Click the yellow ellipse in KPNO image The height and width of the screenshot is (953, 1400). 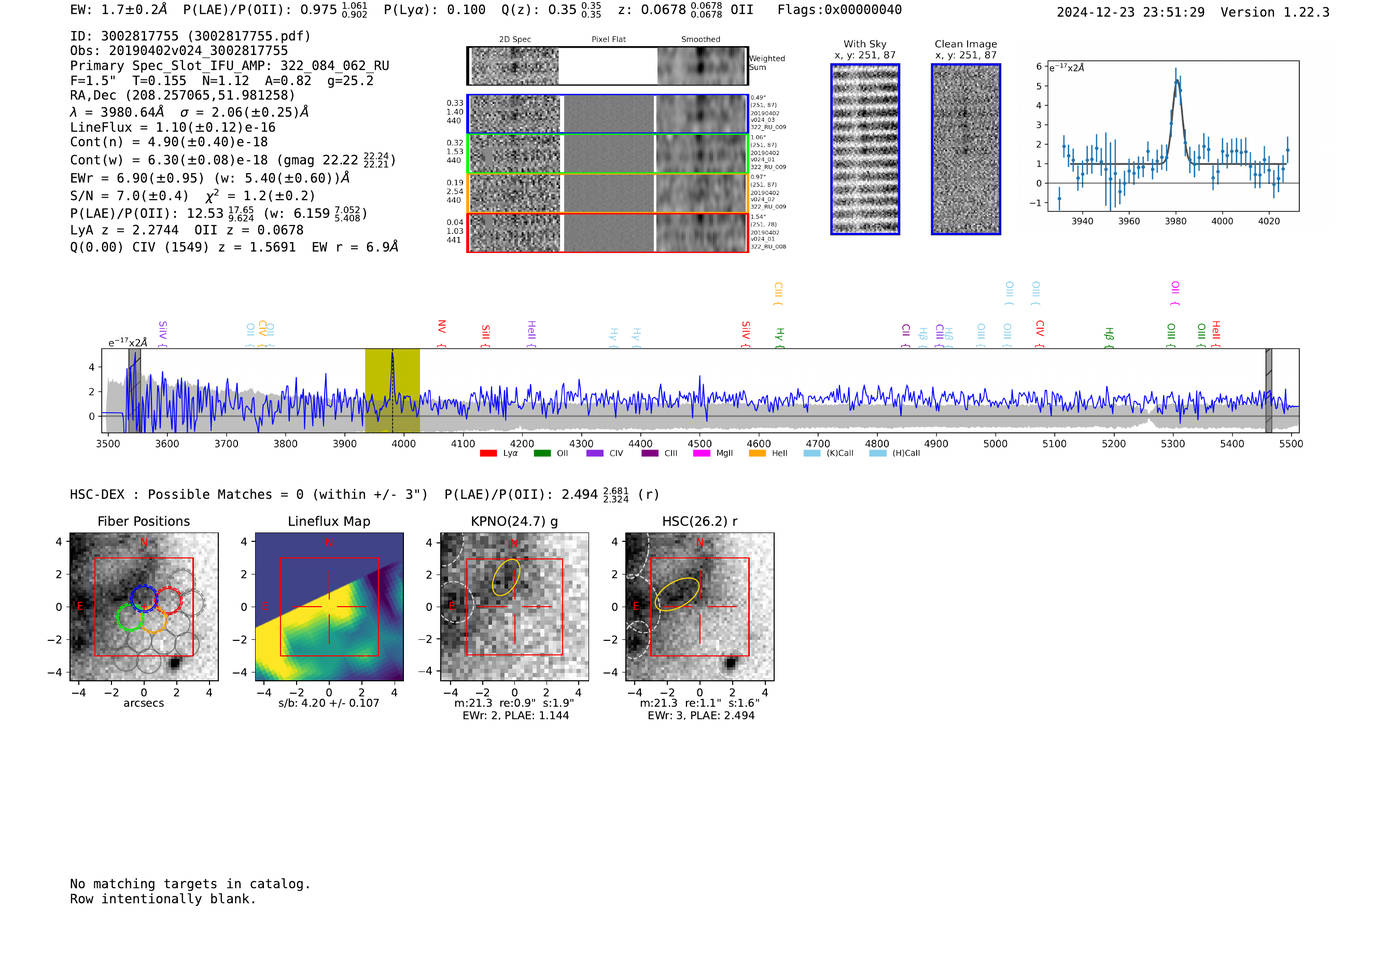(506, 577)
